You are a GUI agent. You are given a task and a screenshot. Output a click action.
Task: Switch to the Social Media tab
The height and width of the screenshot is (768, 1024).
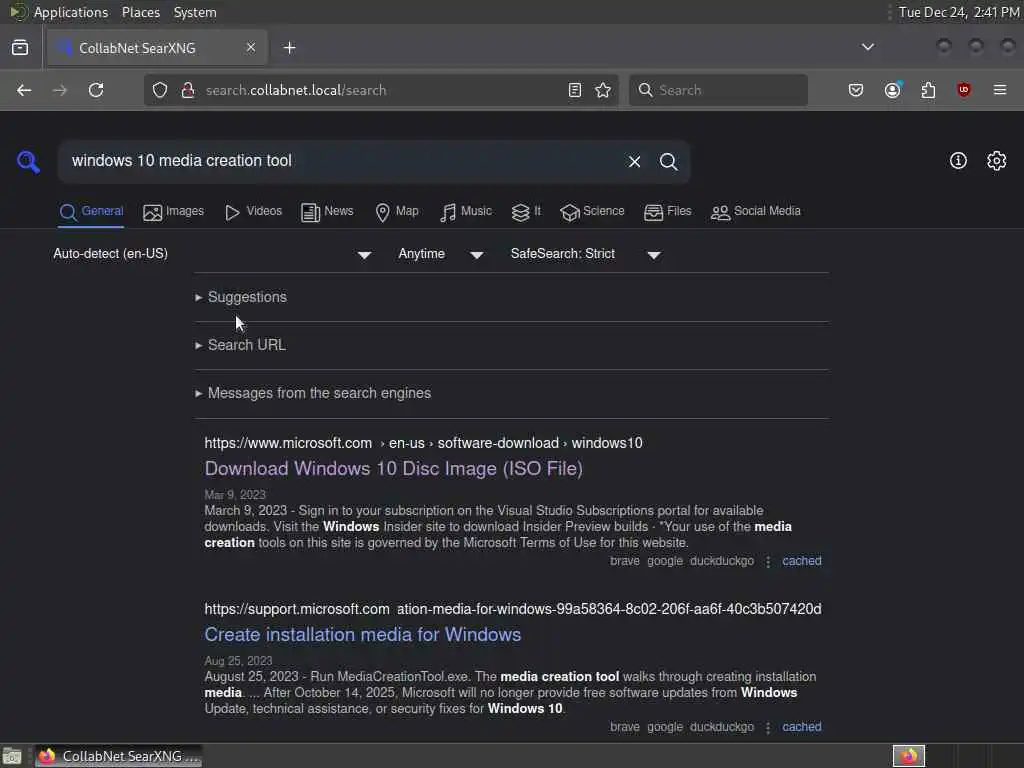[755, 212]
